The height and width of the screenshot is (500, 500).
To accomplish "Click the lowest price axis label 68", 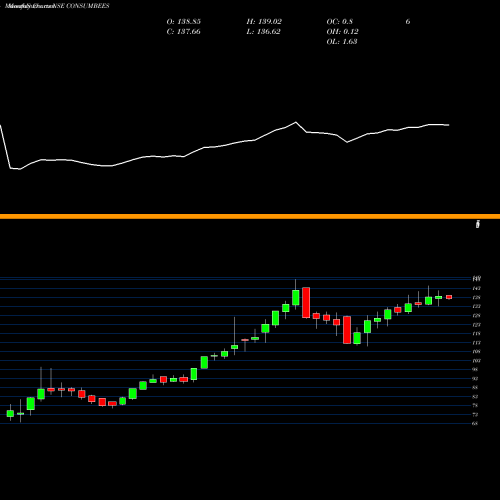I will pyautogui.click(x=475, y=423).
